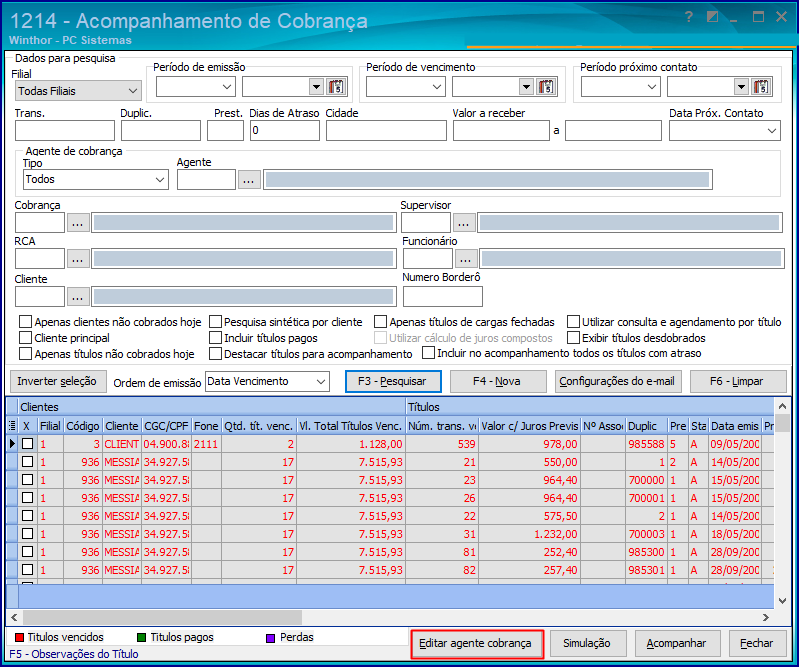Click Acompanhar button
Viewport: 799px width, 667px height.
[x=677, y=644]
